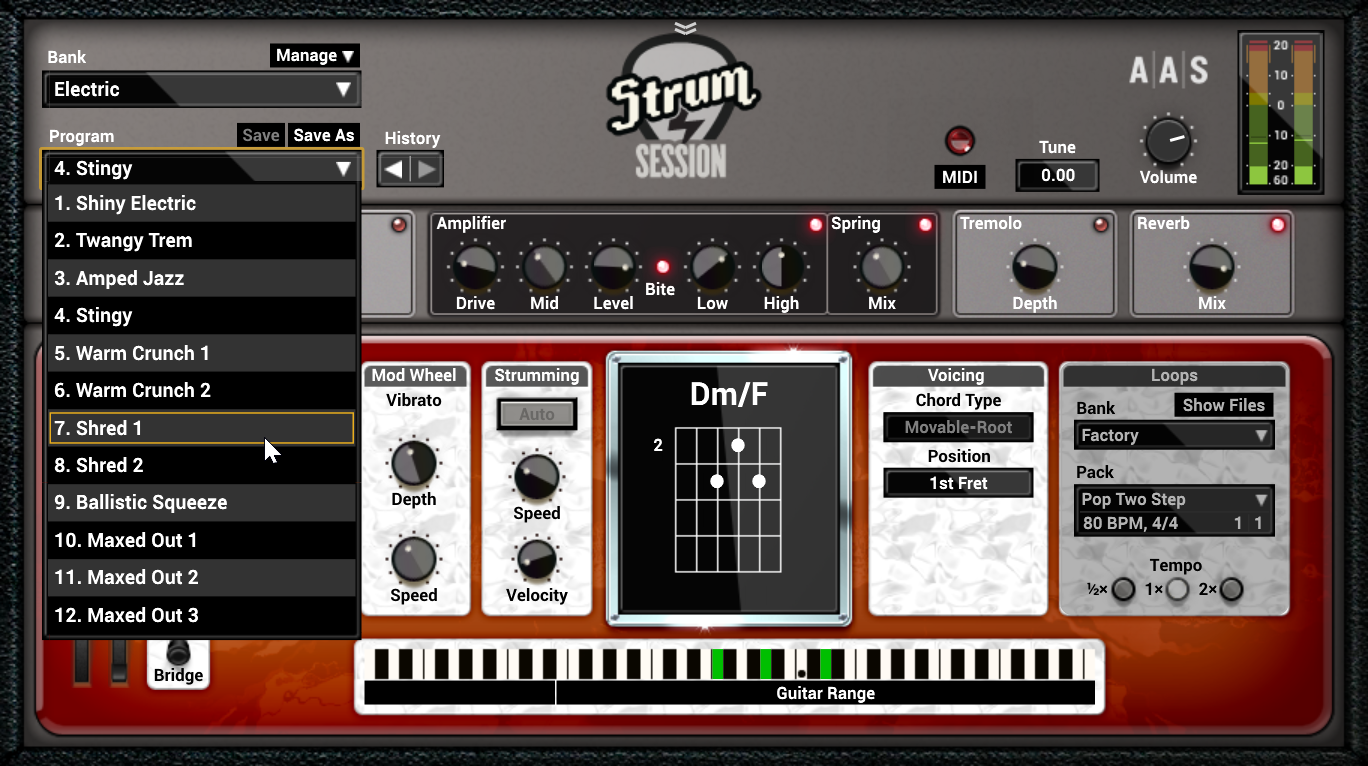Open the Loops Bank Factory dropdown
Screen dimensions: 1368x766
coord(1174,435)
